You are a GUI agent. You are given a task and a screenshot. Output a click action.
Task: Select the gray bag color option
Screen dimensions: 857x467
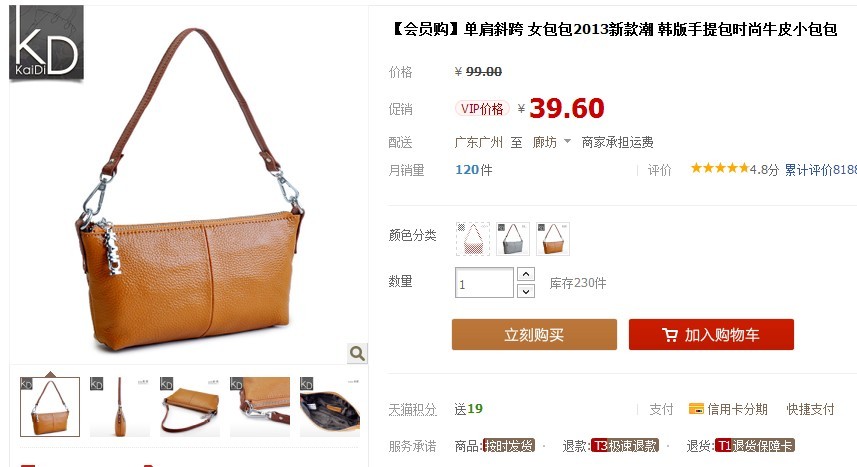tap(513, 238)
